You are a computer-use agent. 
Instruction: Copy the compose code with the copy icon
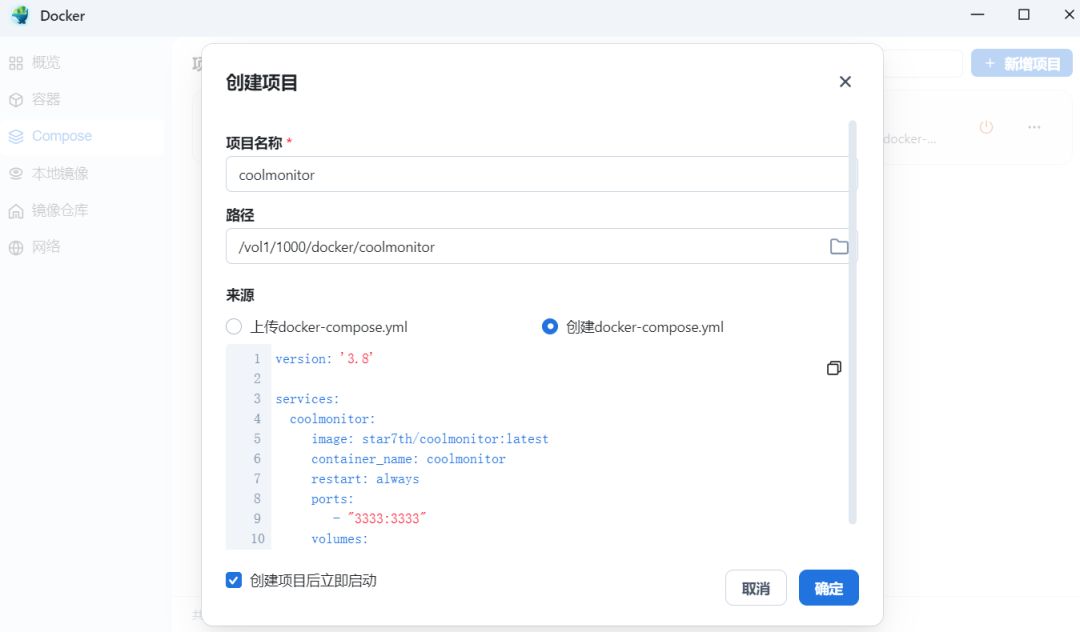[x=833, y=368]
